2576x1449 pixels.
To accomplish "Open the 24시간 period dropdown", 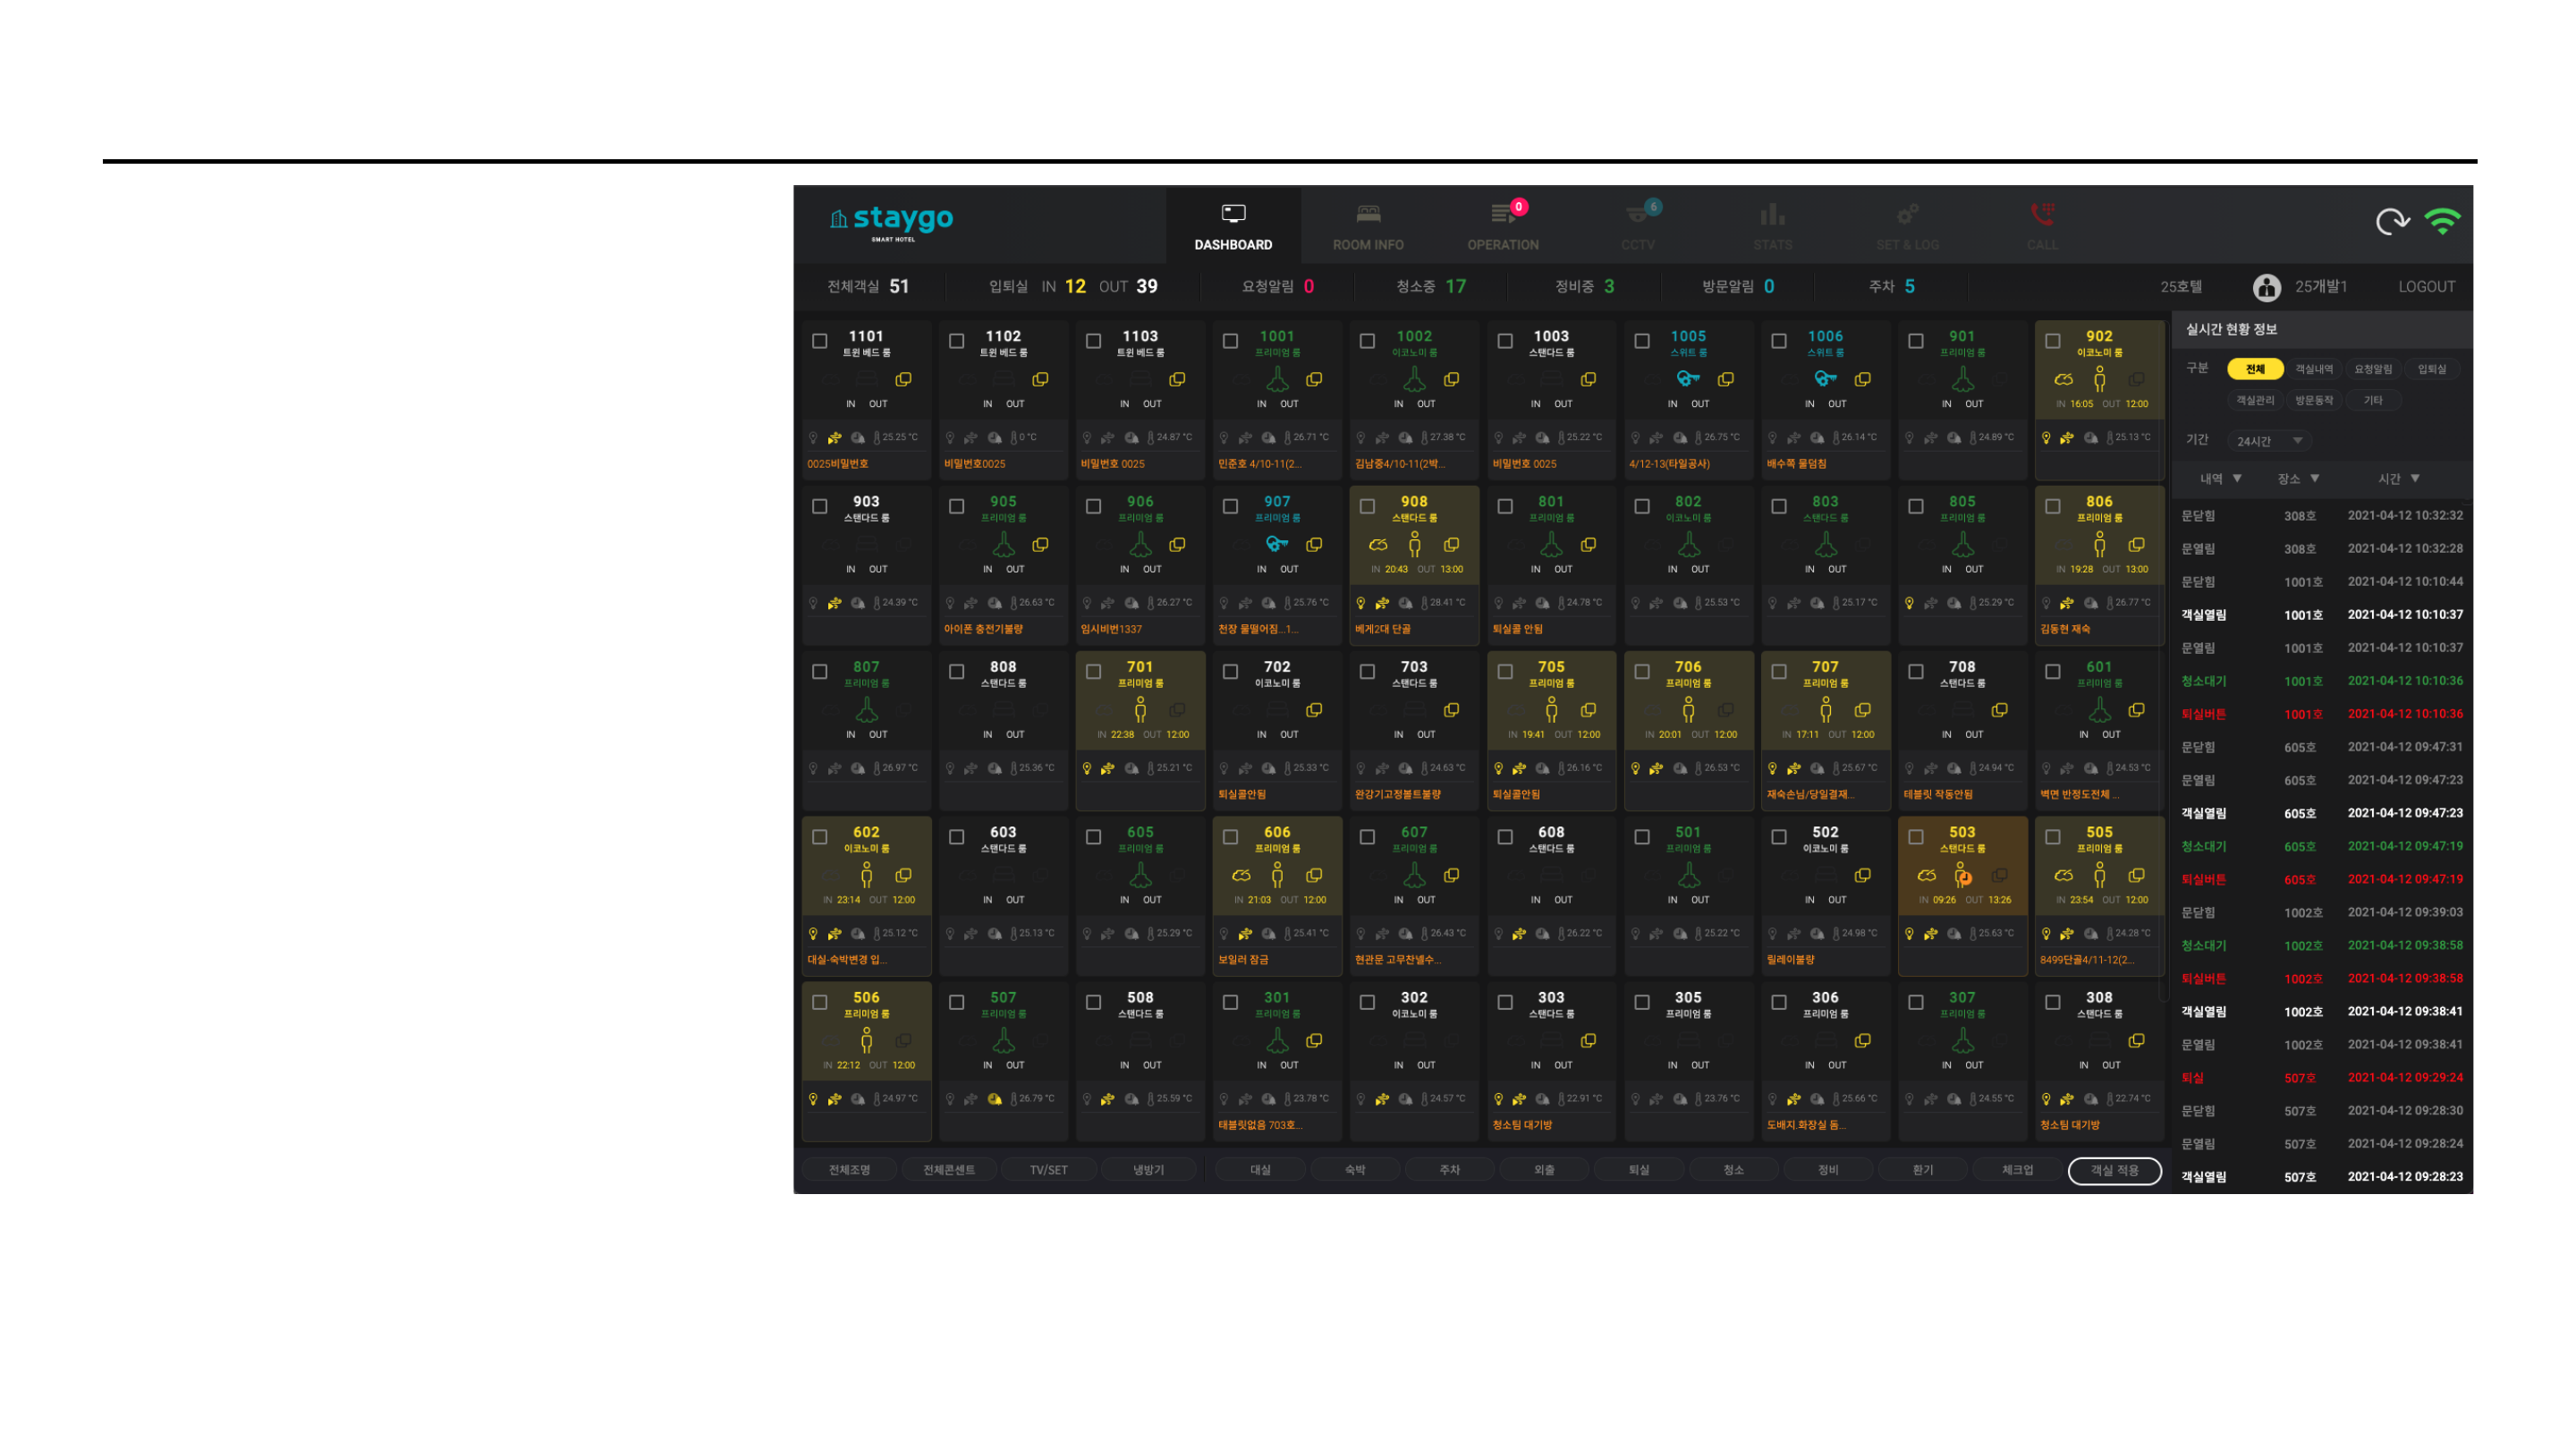I will tap(2270, 441).
